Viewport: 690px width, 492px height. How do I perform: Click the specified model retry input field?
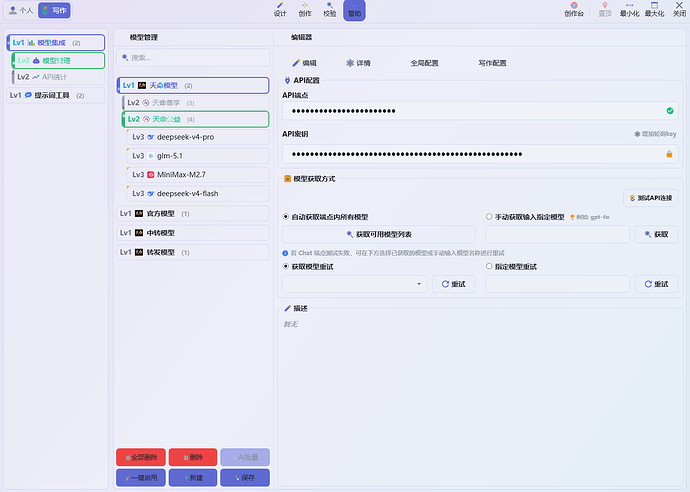558,284
